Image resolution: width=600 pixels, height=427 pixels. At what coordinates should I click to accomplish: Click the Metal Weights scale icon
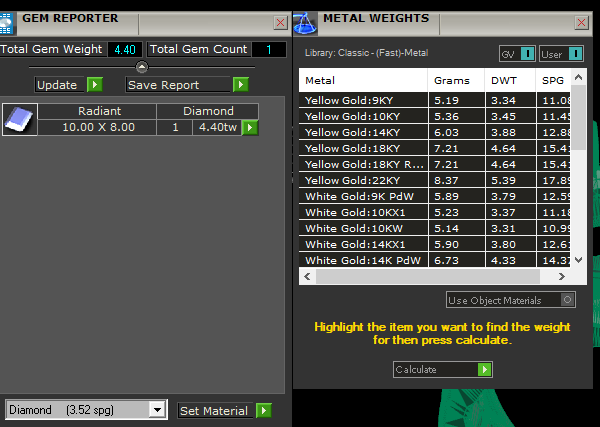tap(305, 19)
